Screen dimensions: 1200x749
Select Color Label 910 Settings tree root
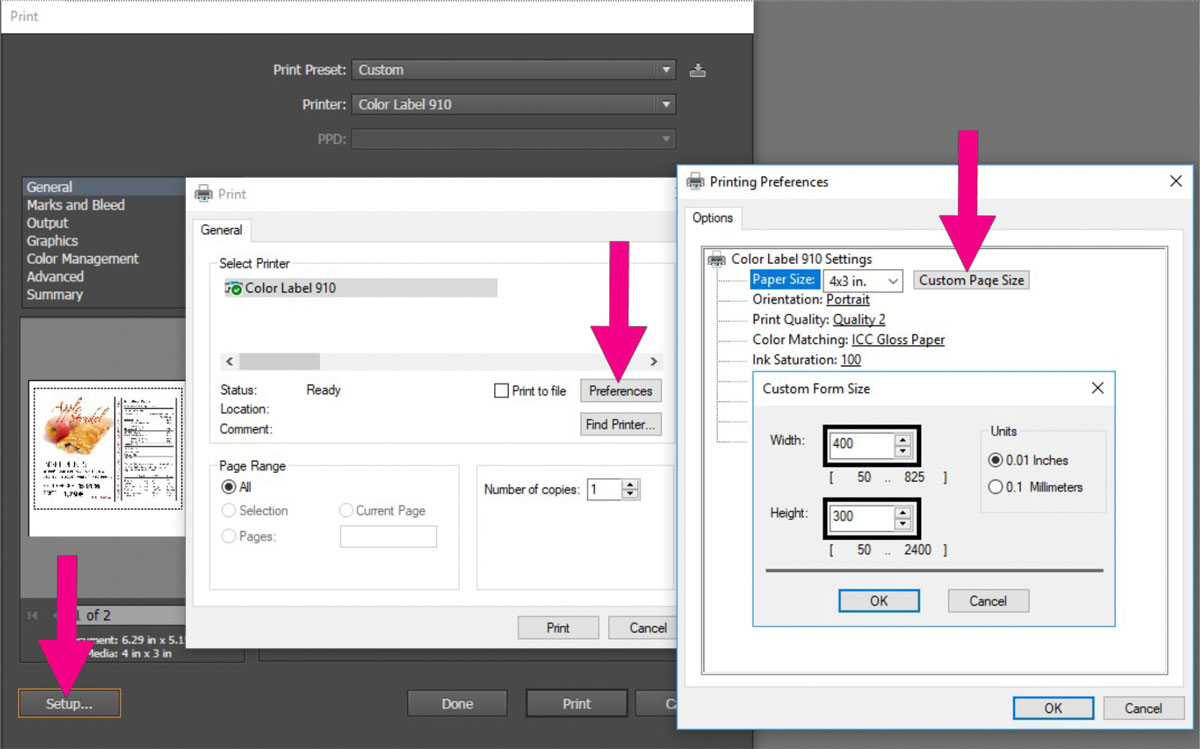tap(801, 259)
